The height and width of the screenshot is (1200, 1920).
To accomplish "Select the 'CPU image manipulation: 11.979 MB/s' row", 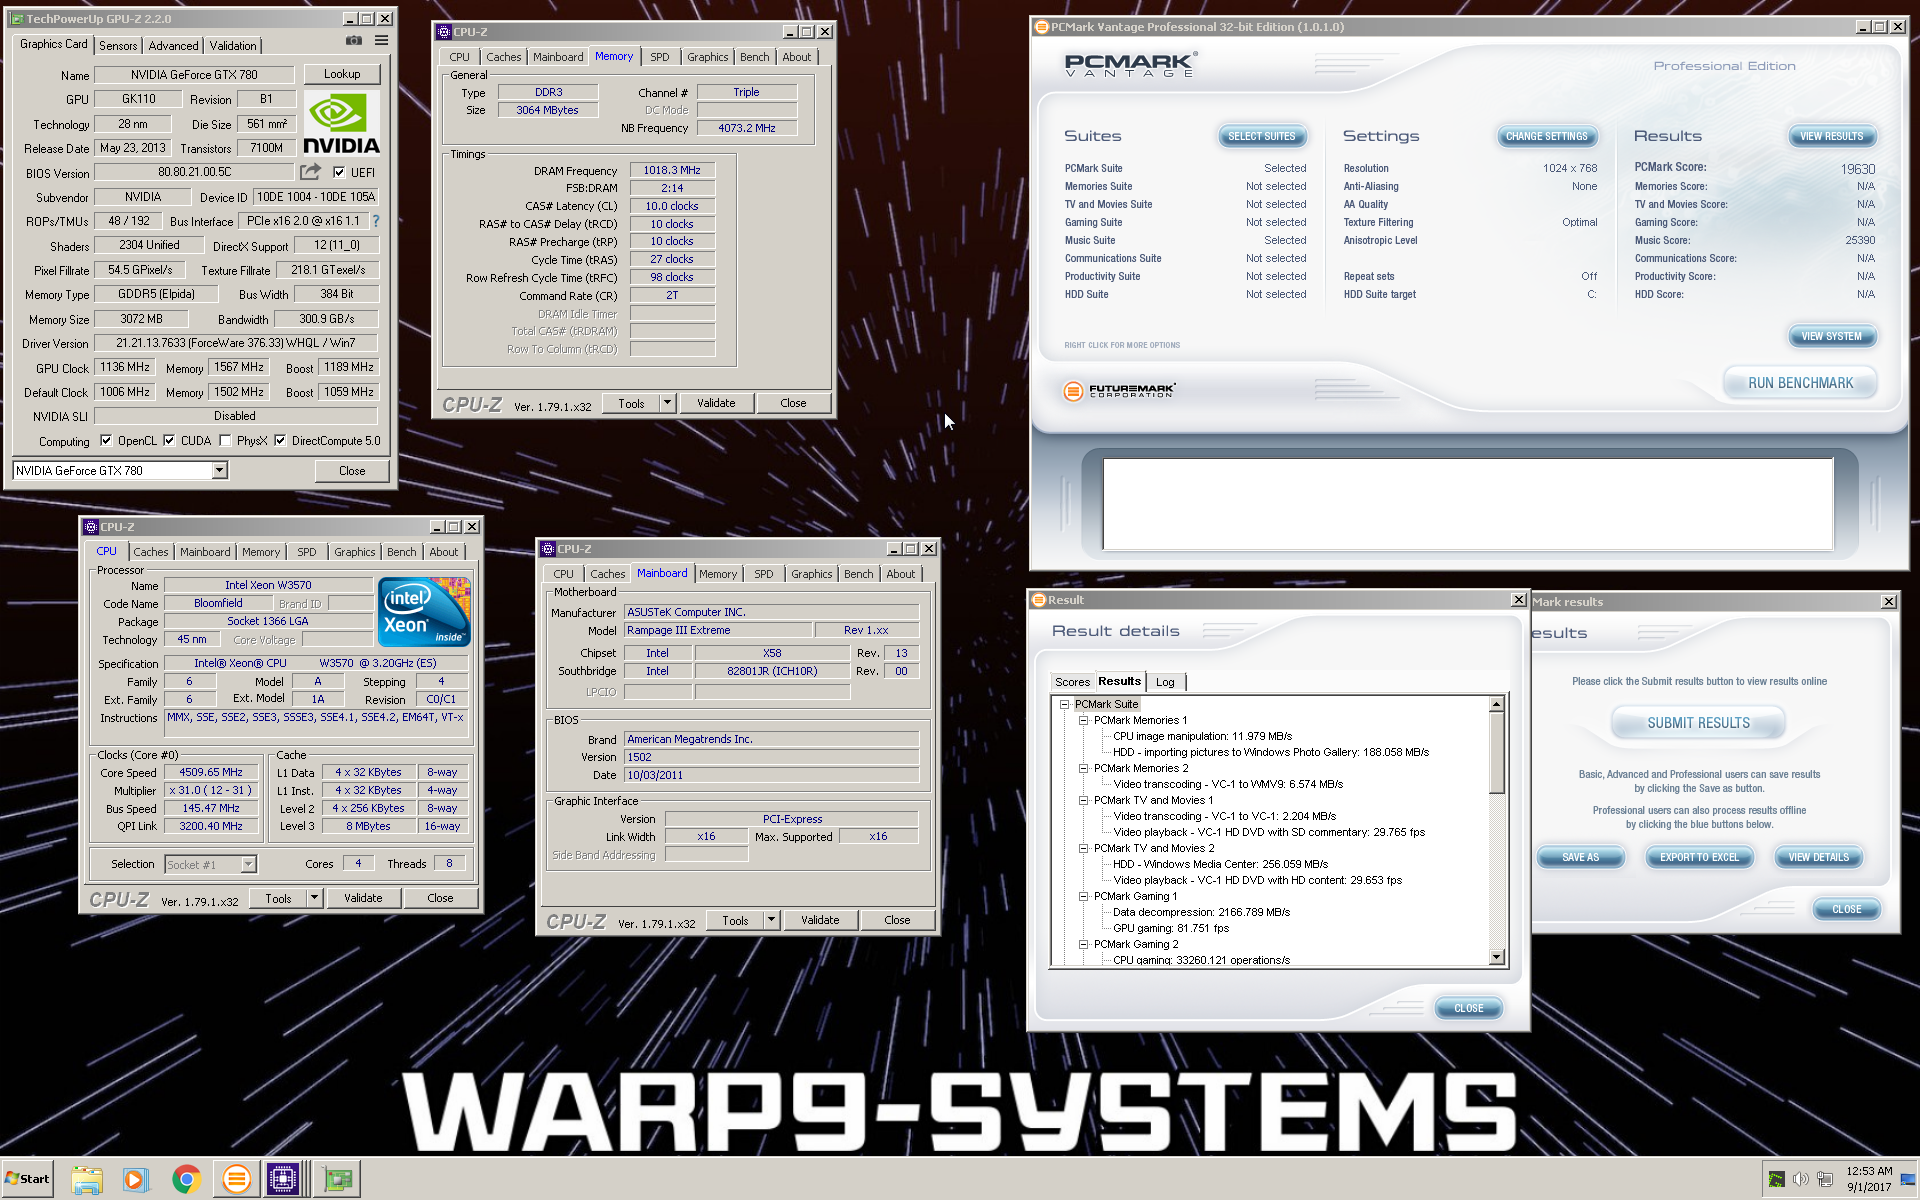I will pos(1202,736).
